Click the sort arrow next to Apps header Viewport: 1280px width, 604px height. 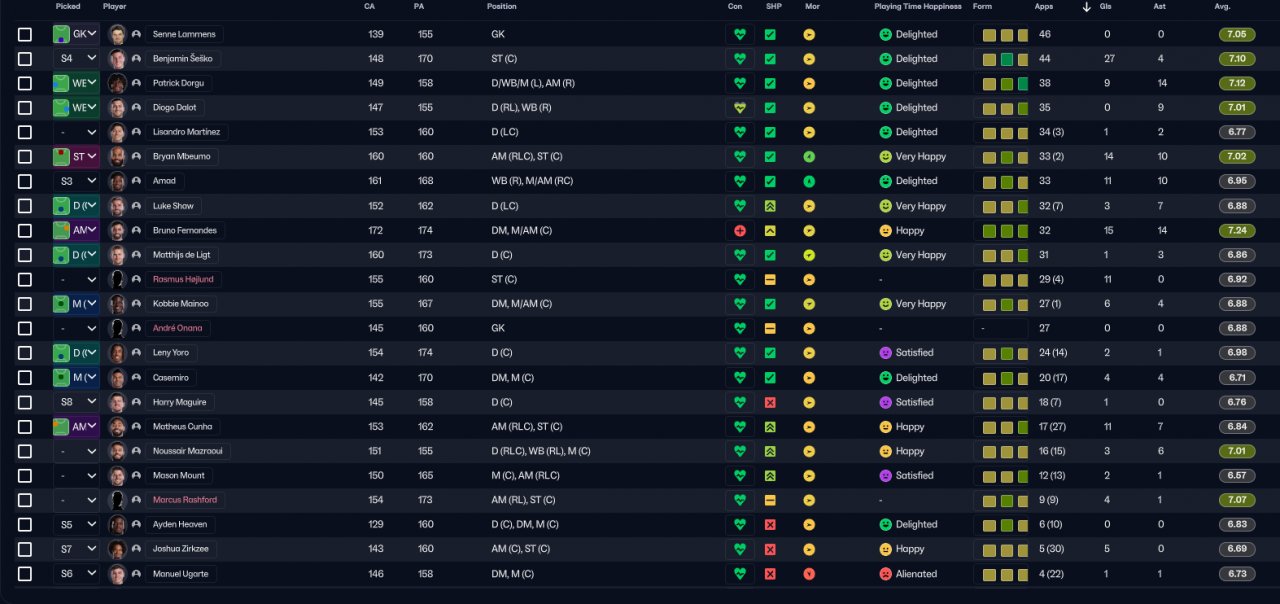[x=1087, y=7]
